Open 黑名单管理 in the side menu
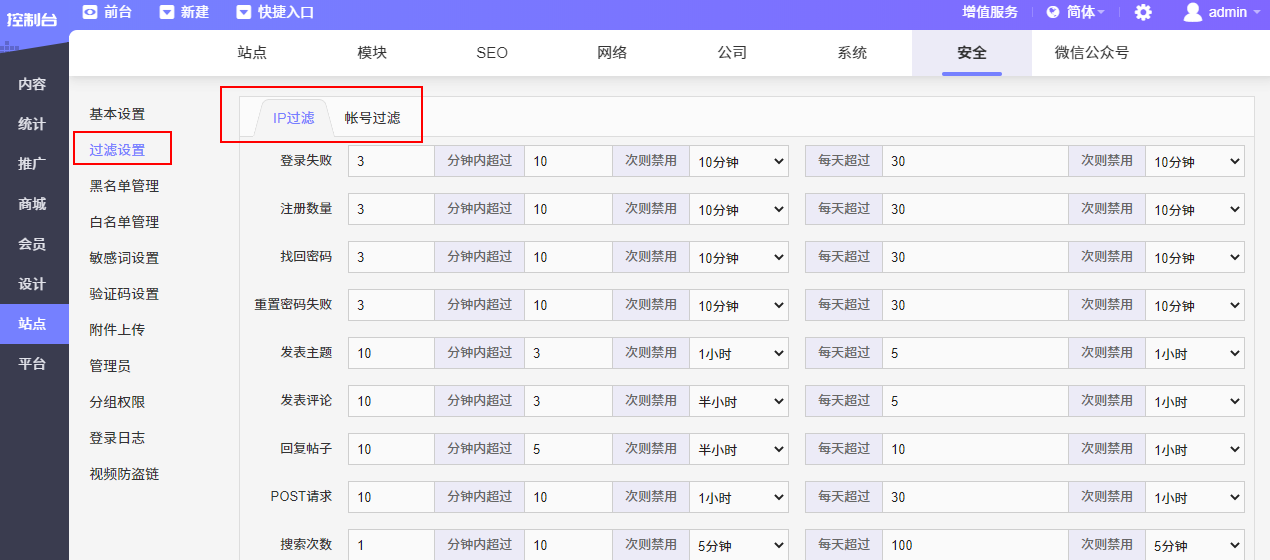1270x560 pixels. click(124, 186)
